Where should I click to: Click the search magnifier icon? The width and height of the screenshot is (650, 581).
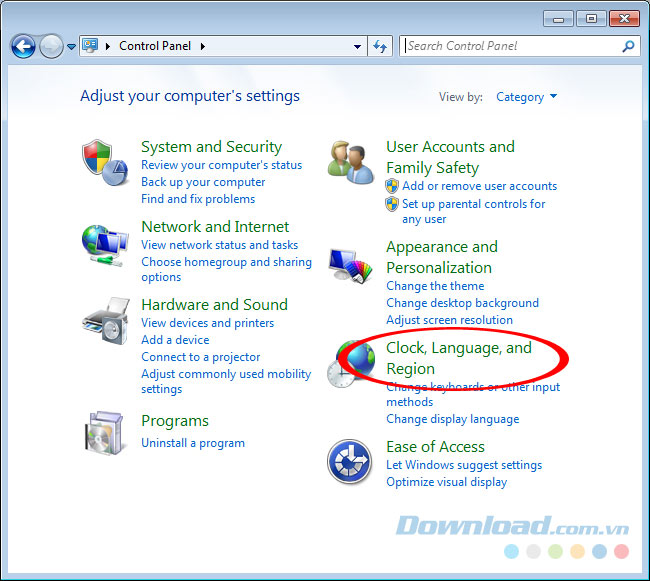[x=628, y=46]
